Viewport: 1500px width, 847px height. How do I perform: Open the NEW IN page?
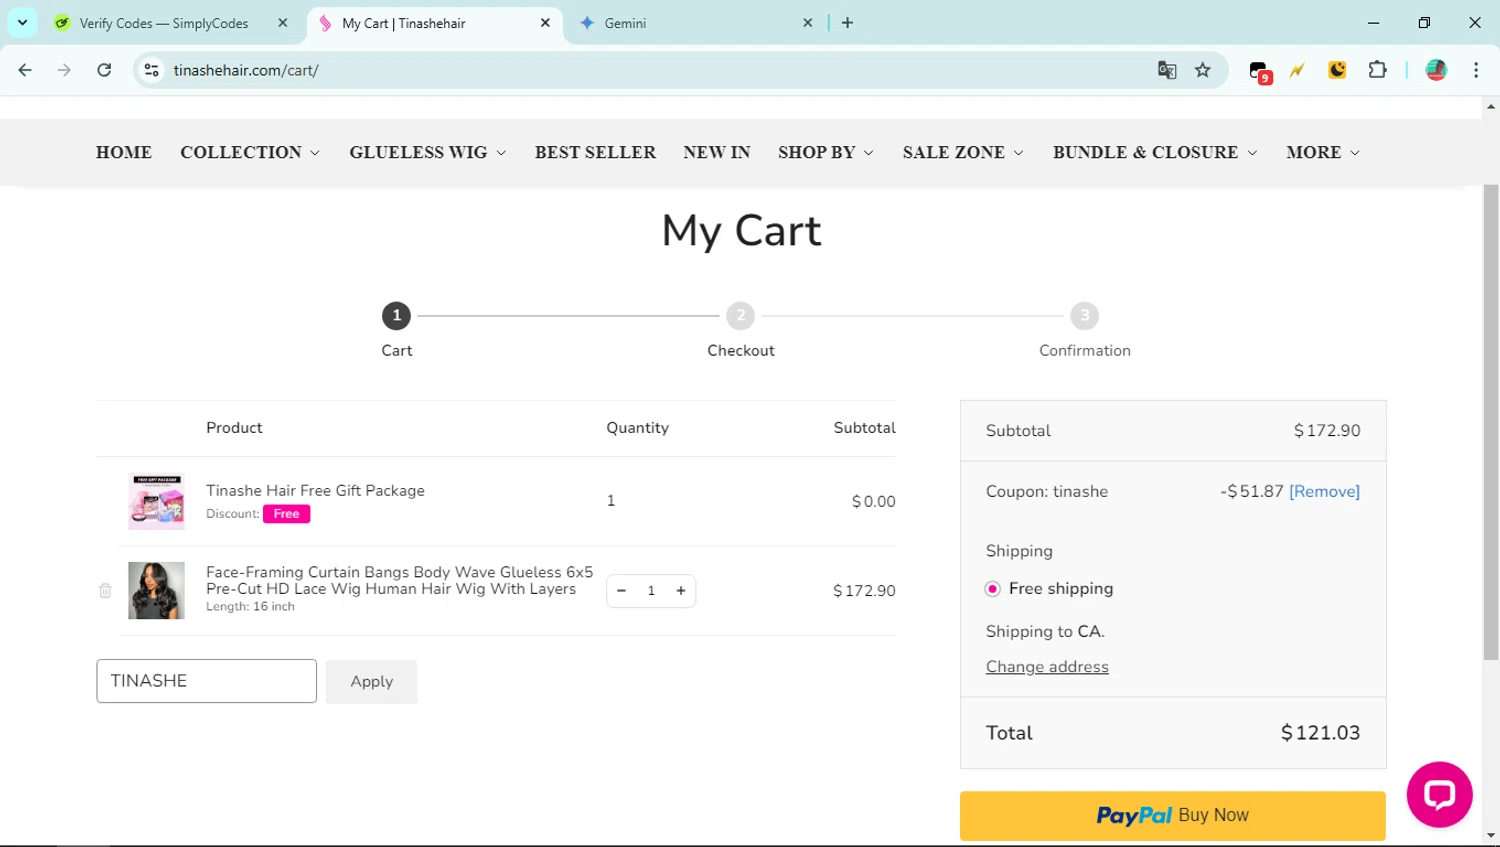coord(717,152)
